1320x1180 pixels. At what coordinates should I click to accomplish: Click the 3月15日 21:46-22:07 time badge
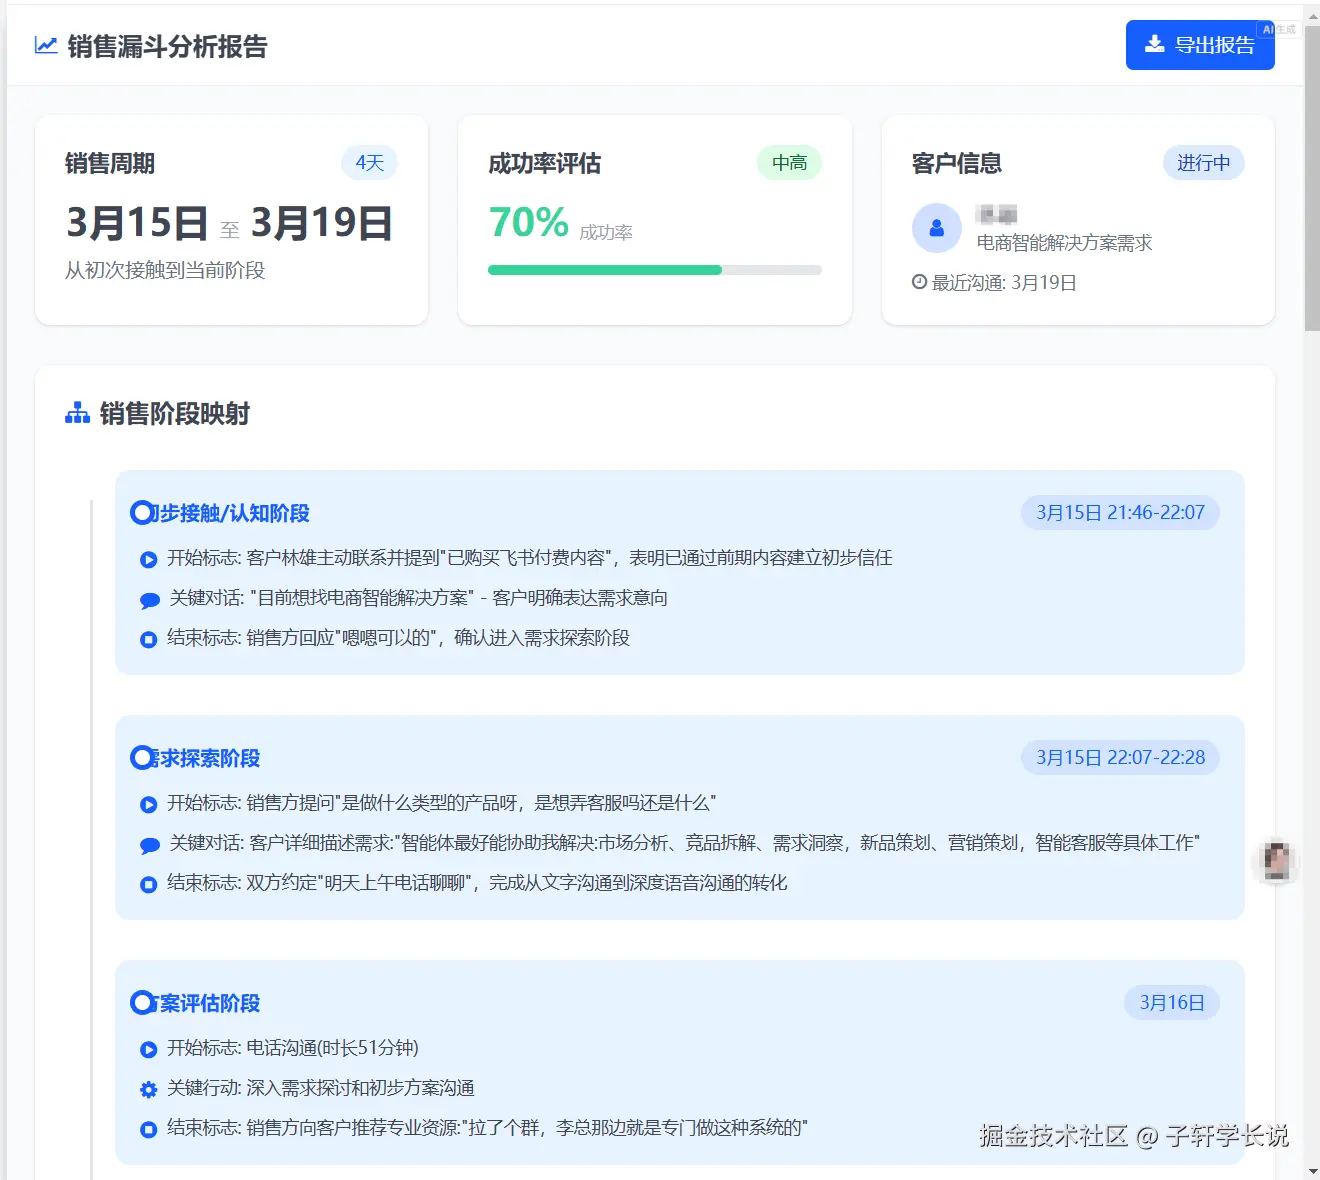point(1120,513)
